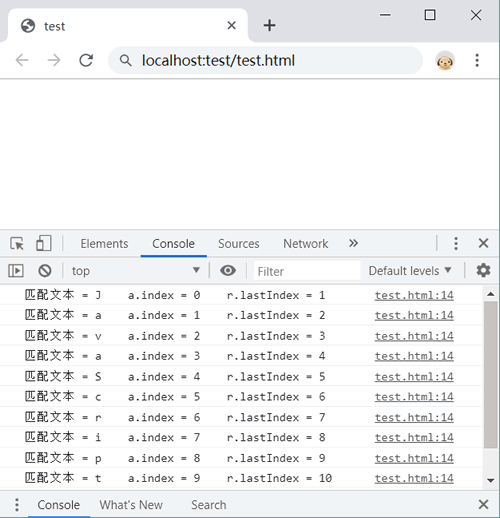
Task: Toggle the live expression eye icon
Action: tap(228, 271)
